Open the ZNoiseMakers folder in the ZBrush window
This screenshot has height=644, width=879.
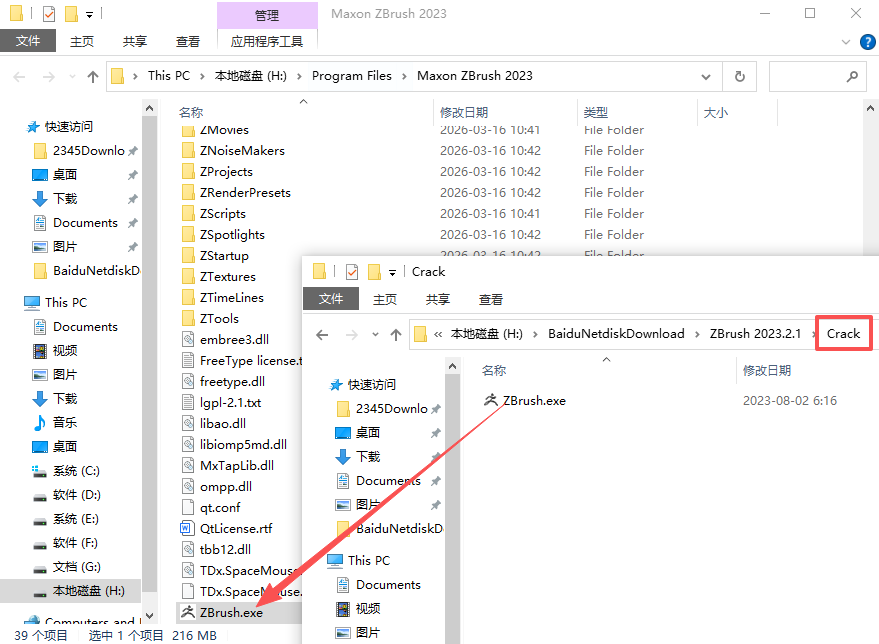242,151
